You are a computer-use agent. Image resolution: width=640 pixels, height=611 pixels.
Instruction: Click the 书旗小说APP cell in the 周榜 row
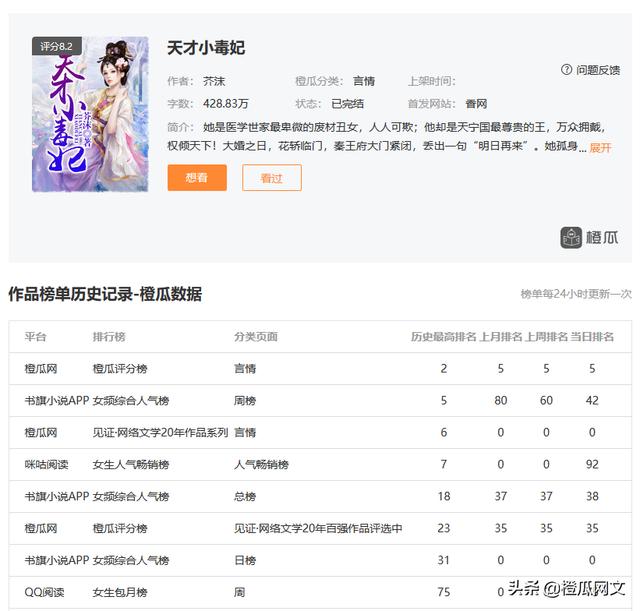57,400
